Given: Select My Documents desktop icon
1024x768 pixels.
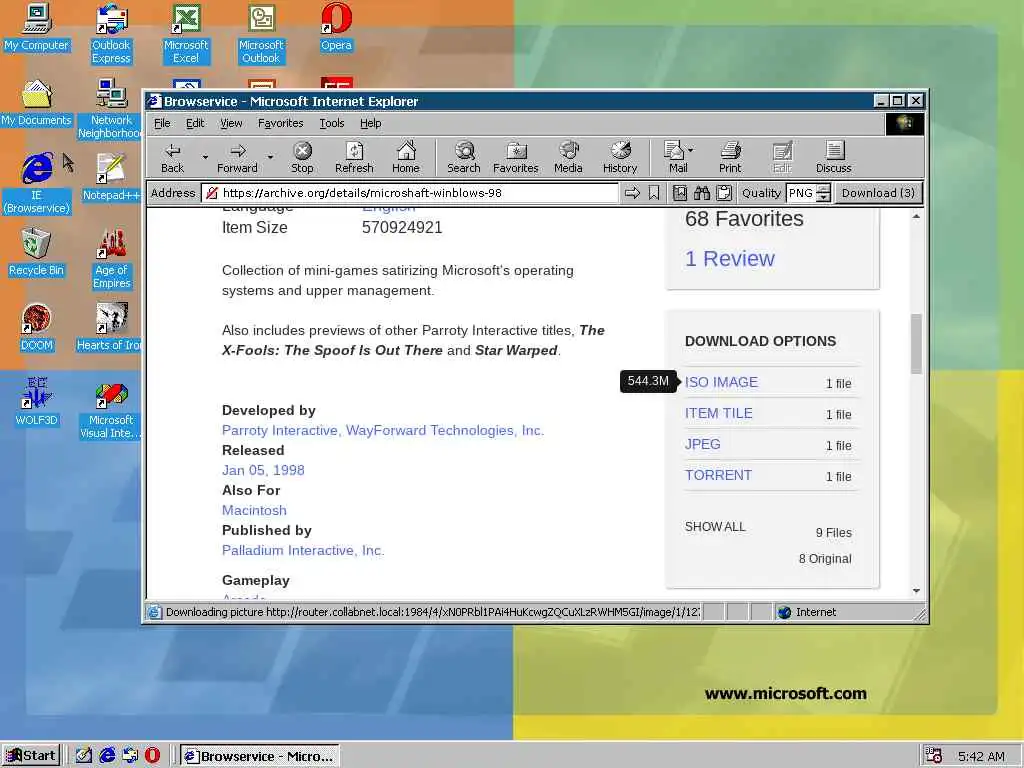Looking at the screenshot, I should coord(36,103).
